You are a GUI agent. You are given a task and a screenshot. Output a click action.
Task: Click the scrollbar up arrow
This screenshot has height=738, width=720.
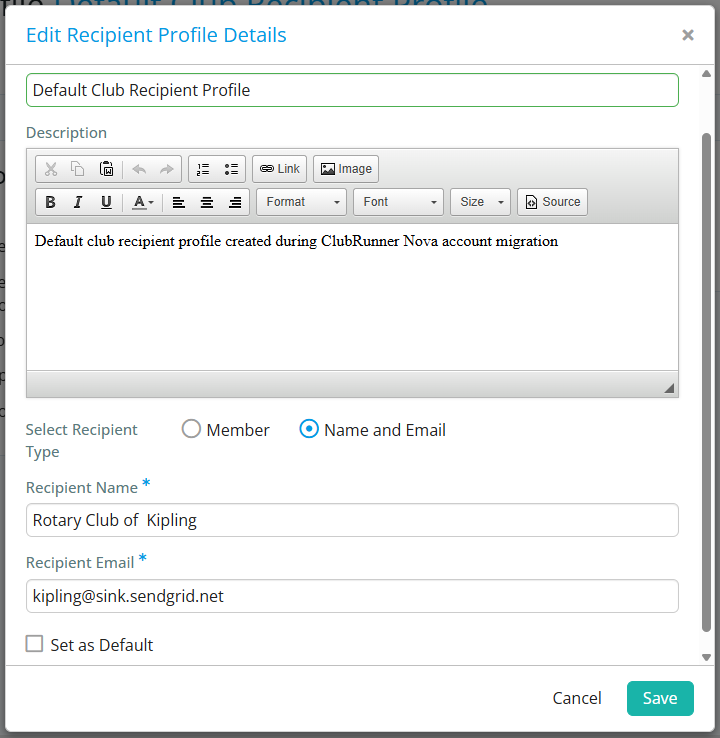point(706,73)
